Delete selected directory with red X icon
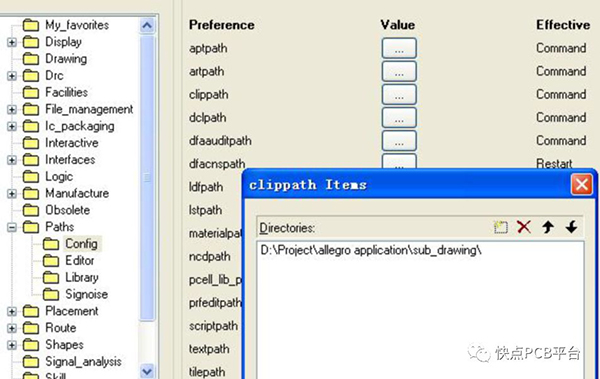 524,227
